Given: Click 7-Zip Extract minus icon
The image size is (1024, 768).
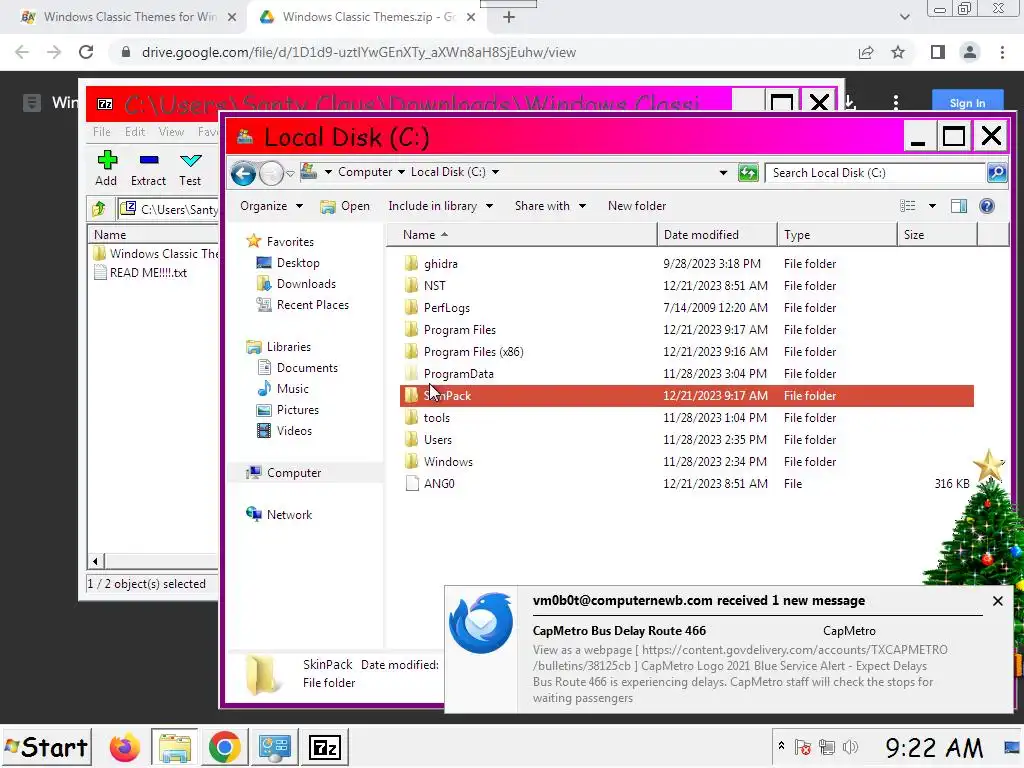Looking at the screenshot, I should coord(149,159).
